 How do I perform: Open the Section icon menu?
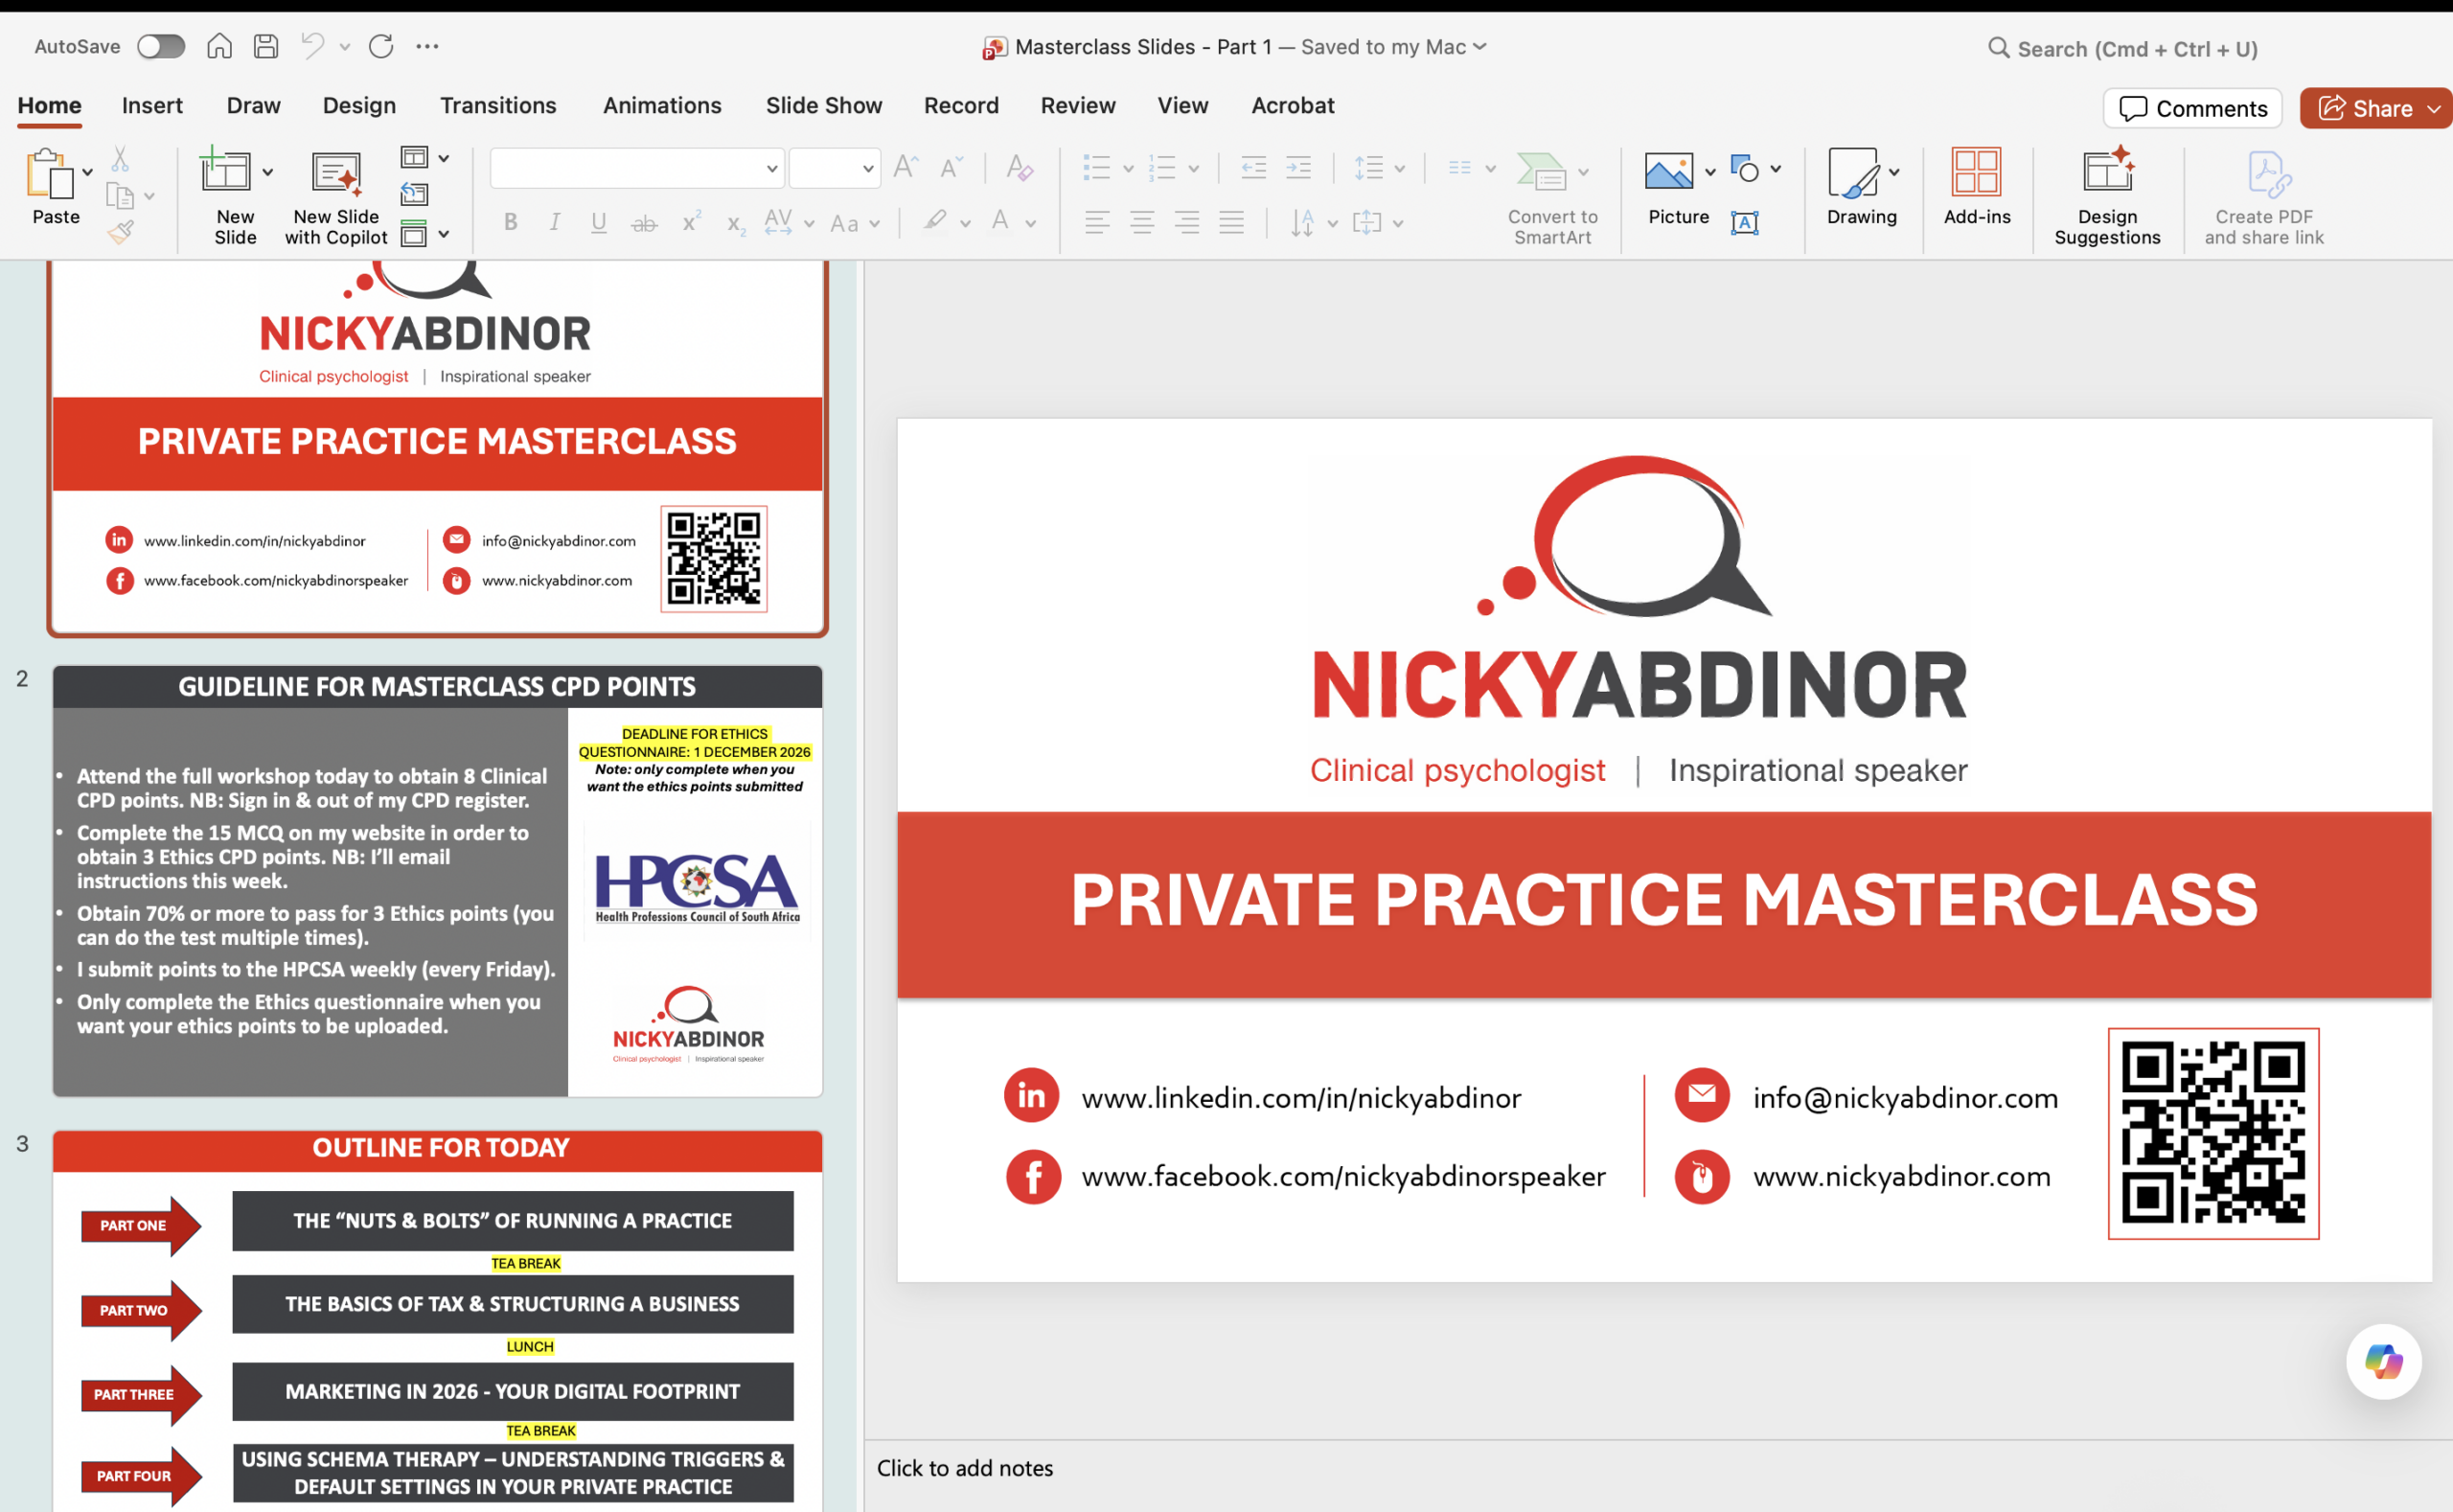pos(424,234)
